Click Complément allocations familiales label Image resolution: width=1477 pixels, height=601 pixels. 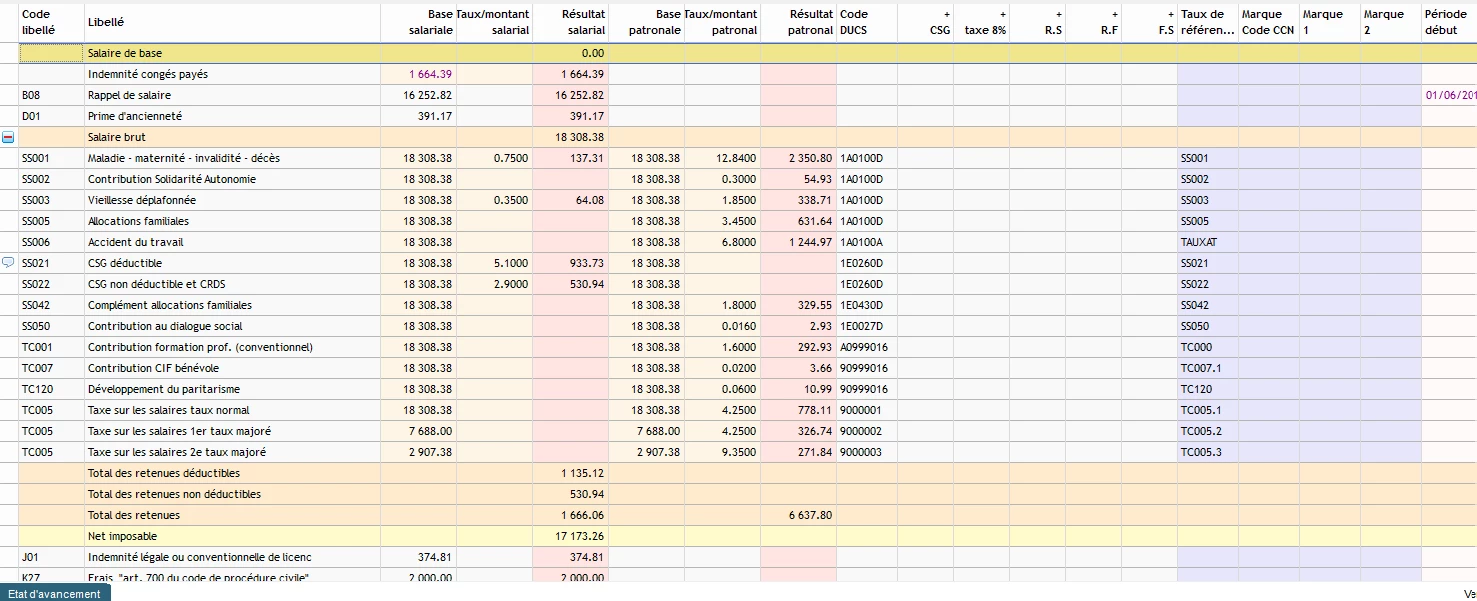pyautogui.click(x=170, y=305)
